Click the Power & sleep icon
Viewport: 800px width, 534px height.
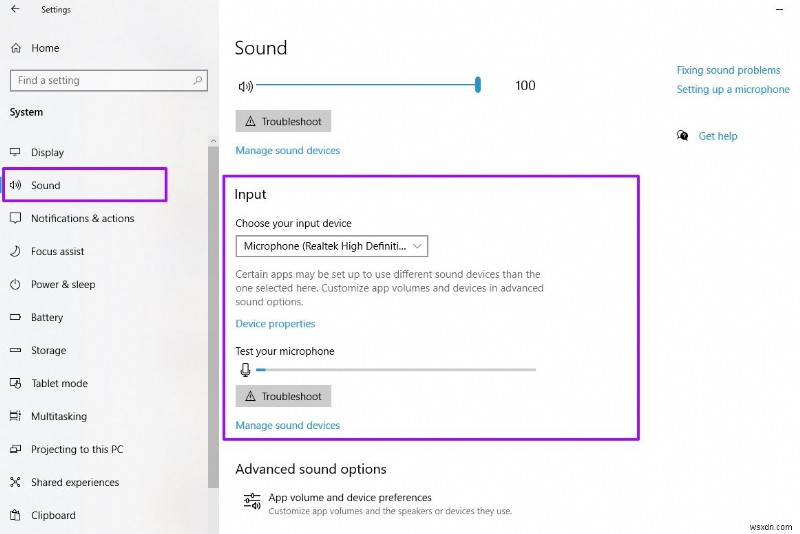coord(15,285)
